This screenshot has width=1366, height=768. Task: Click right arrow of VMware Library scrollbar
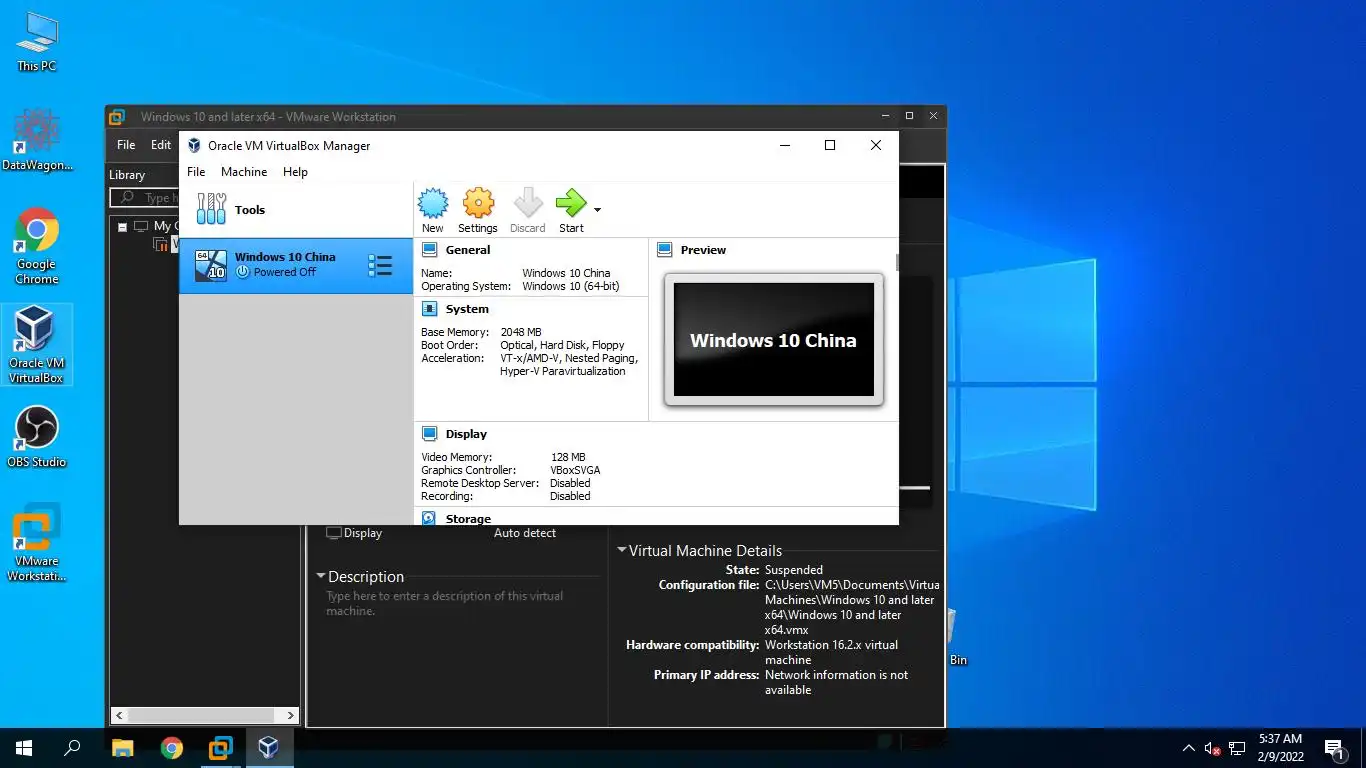point(291,715)
